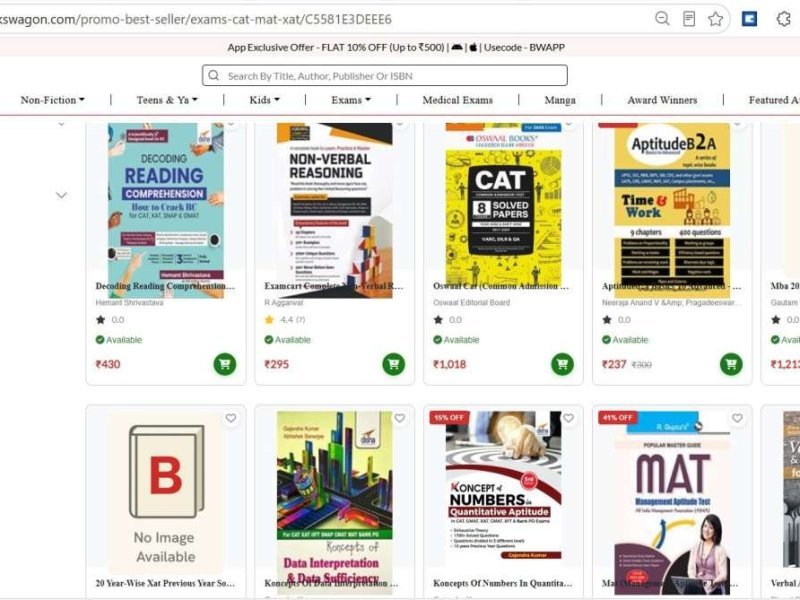Add Aptitude B2A Time & Work to cart
The image size is (800, 600).
731,364
